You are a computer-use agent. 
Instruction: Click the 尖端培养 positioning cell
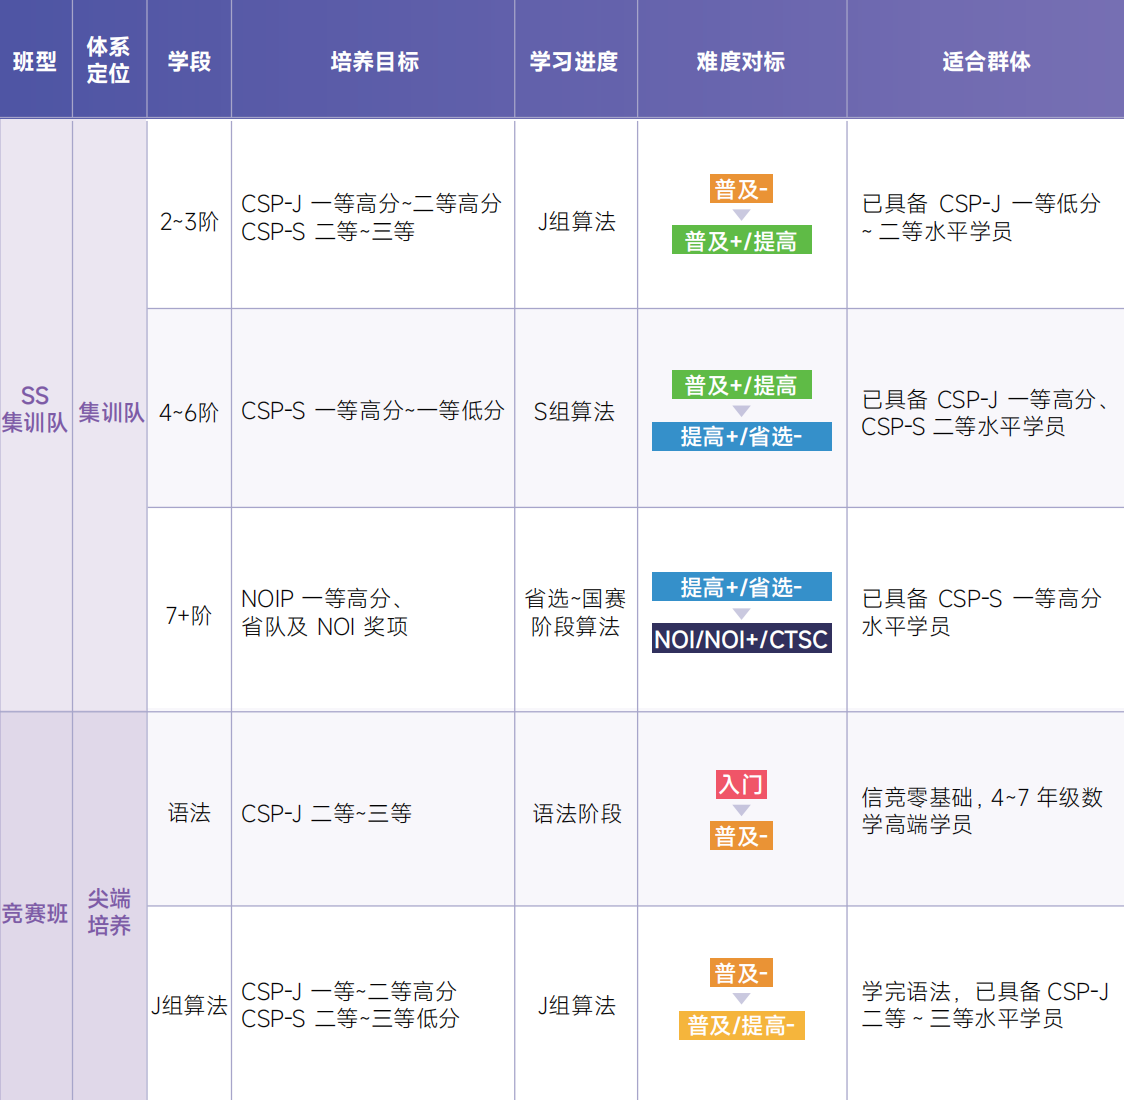(109, 912)
